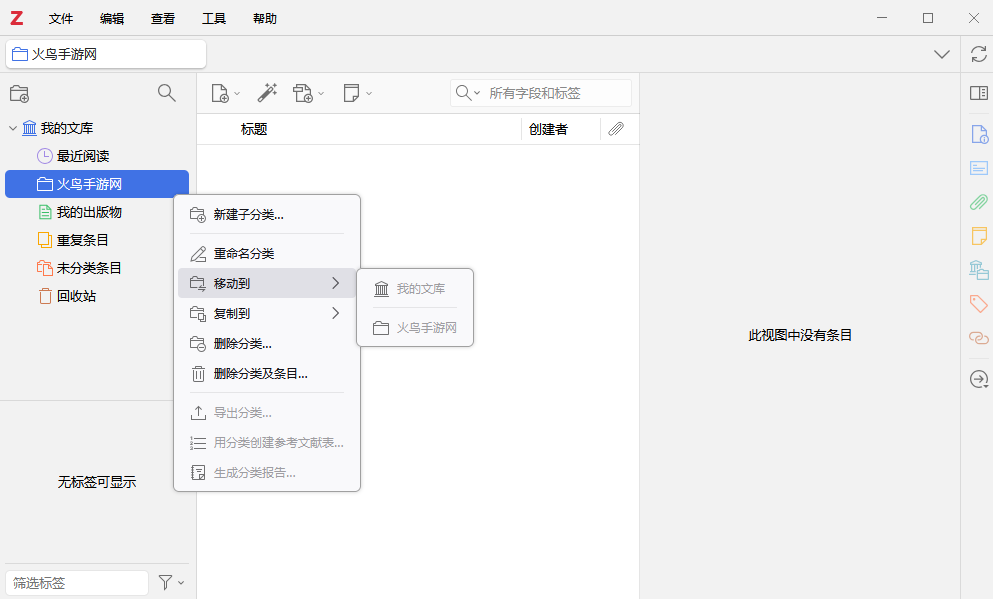Open the 查看 menu

[x=163, y=19]
